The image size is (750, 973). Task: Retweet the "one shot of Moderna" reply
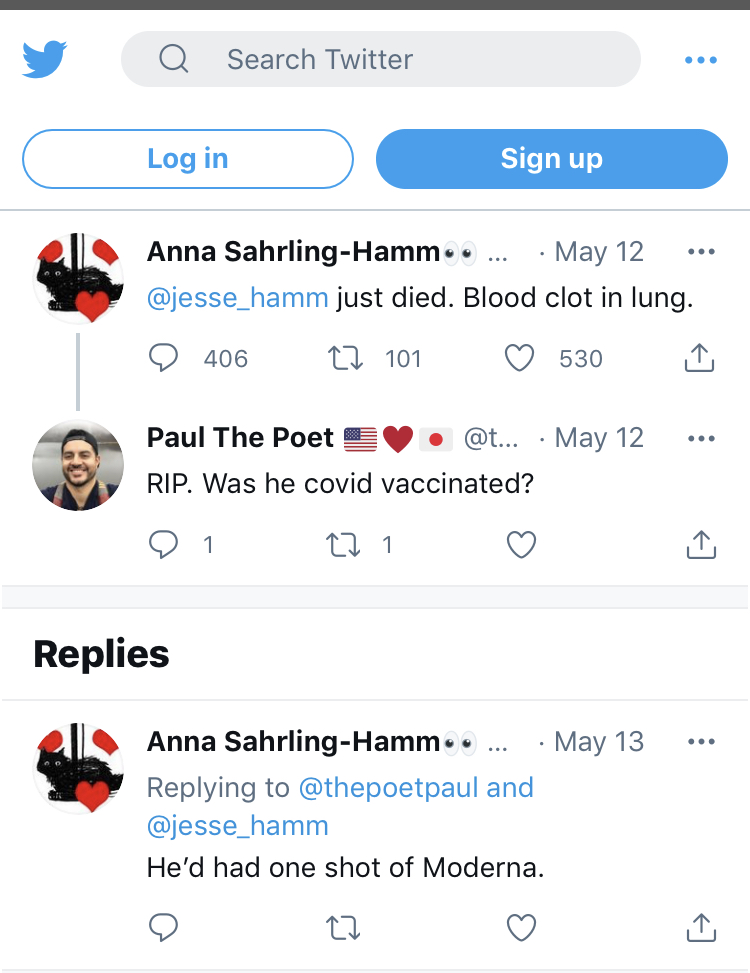344,928
